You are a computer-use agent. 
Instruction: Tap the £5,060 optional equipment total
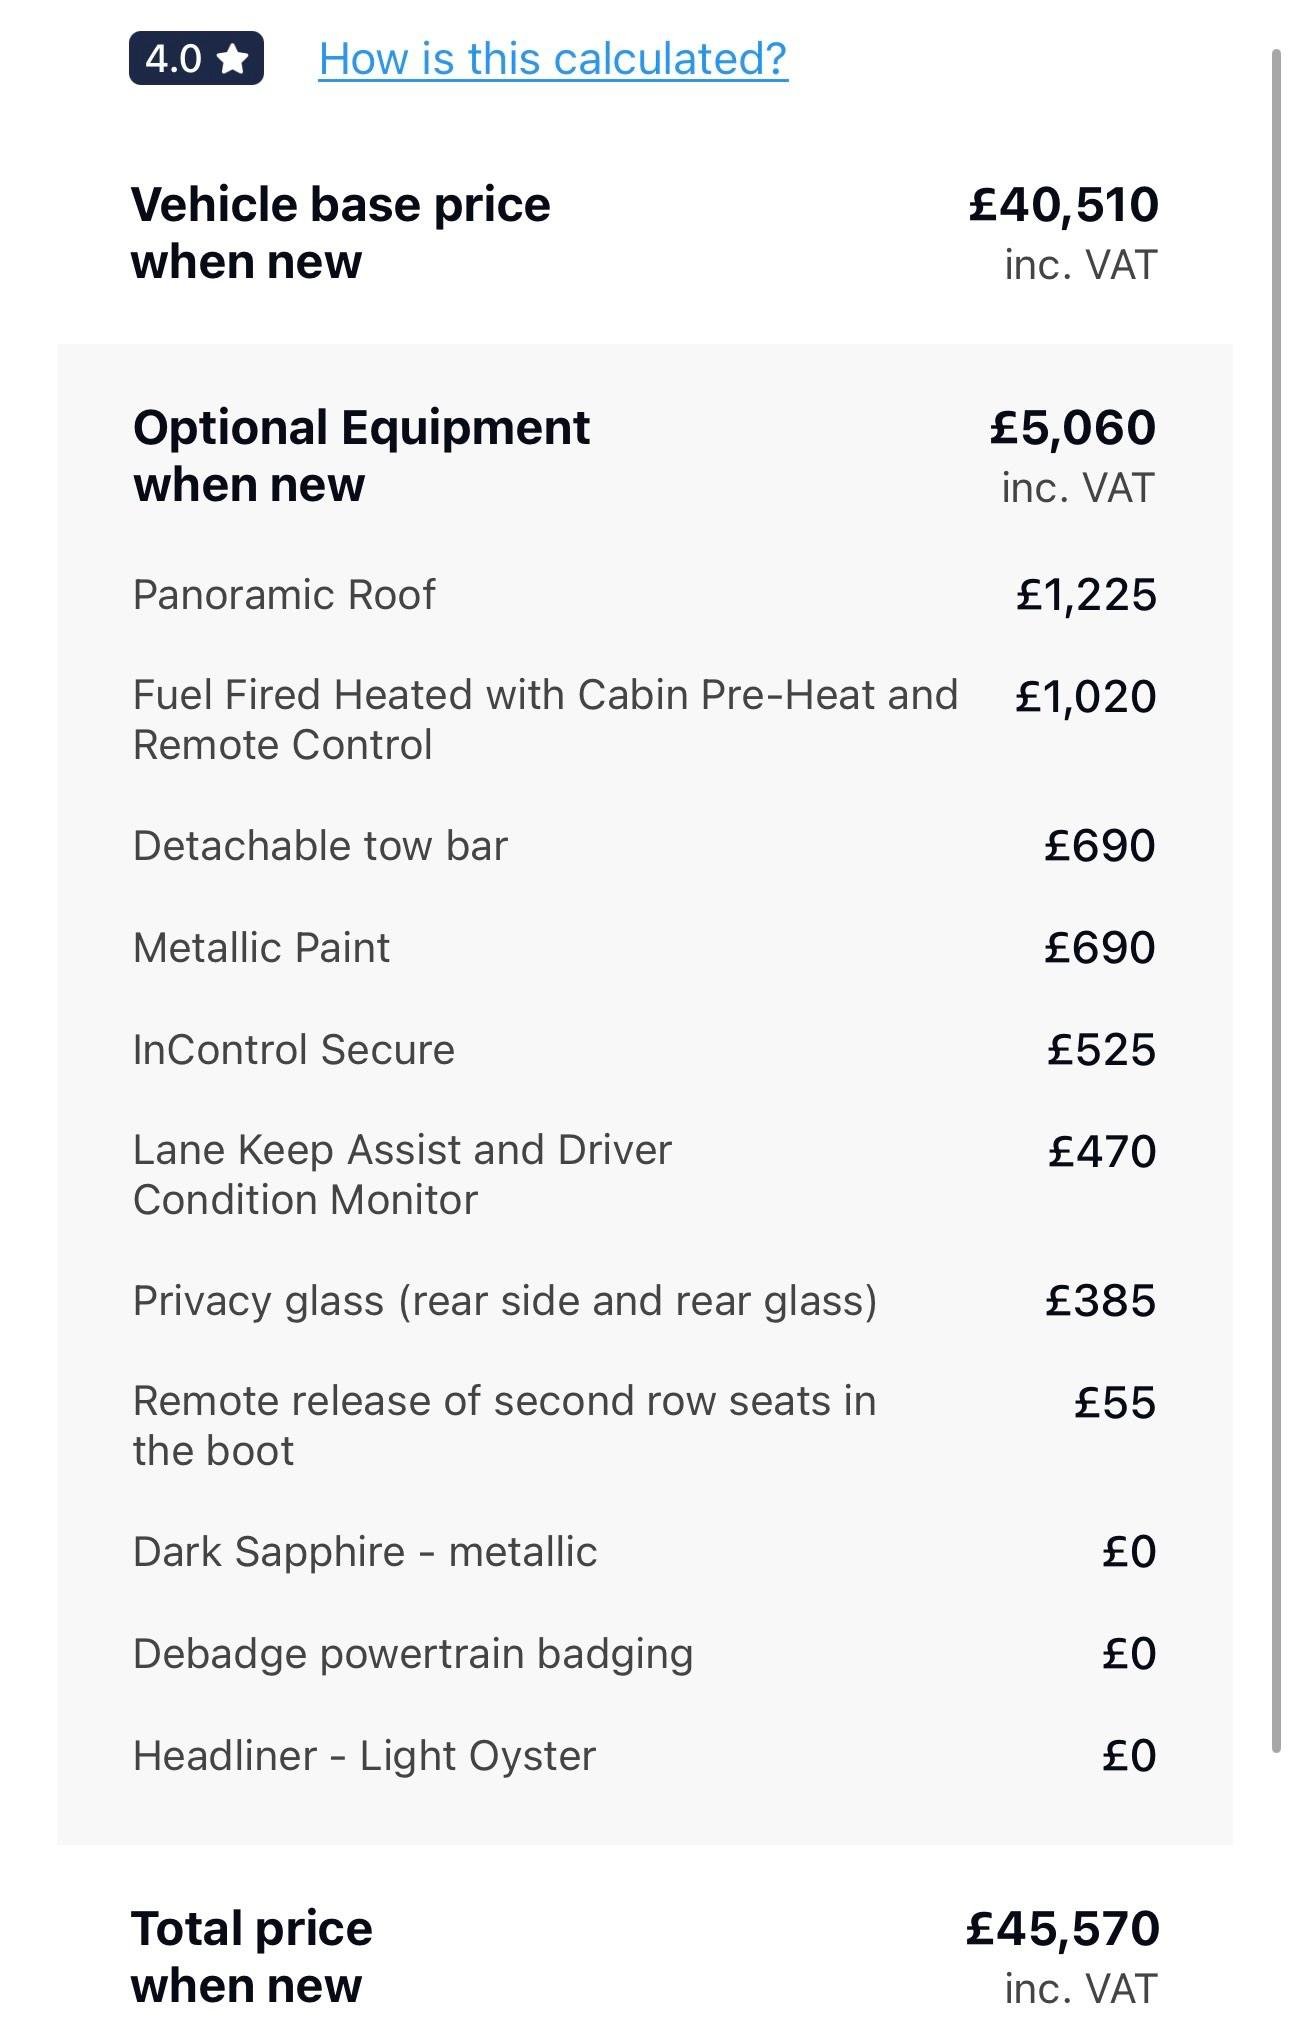coord(1073,428)
